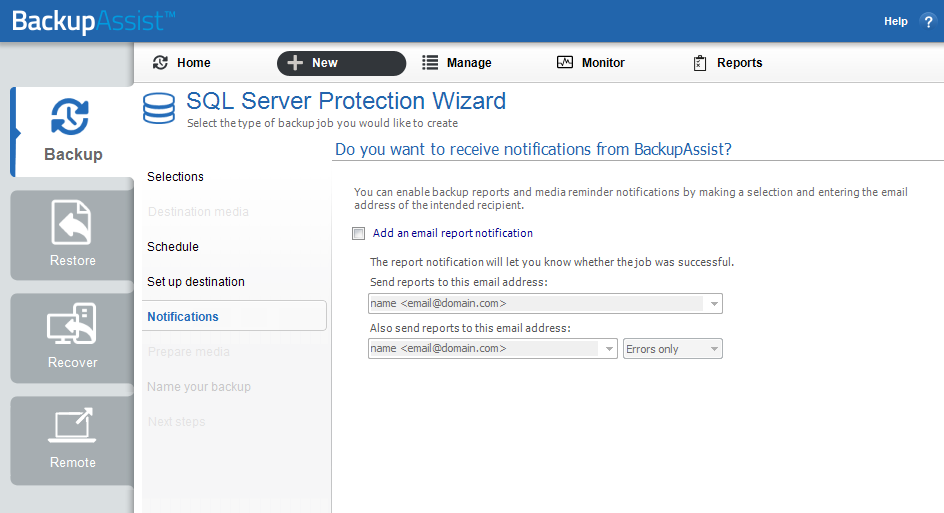Click the Manage list icon

[x=430, y=63]
